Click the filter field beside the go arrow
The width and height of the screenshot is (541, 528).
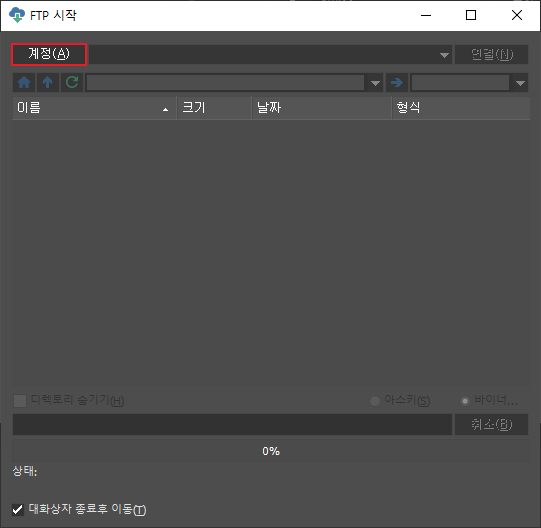pos(460,83)
